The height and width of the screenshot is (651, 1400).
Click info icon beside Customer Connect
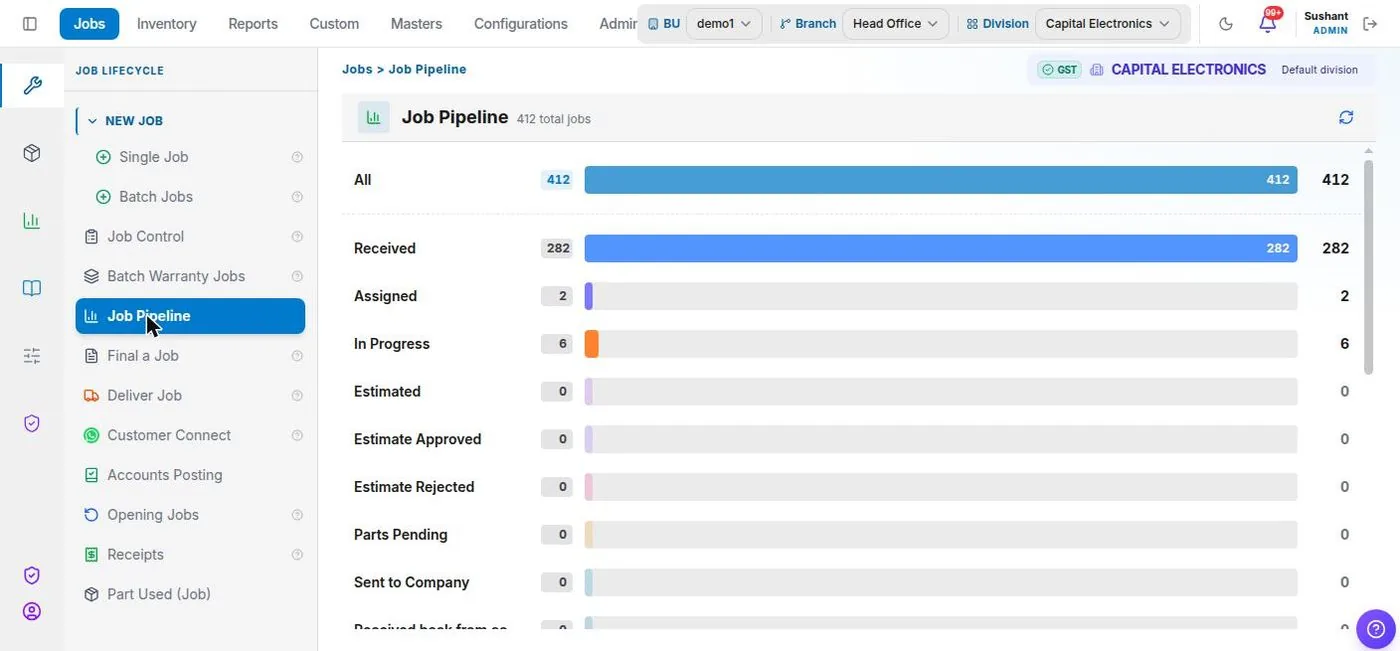click(x=297, y=435)
